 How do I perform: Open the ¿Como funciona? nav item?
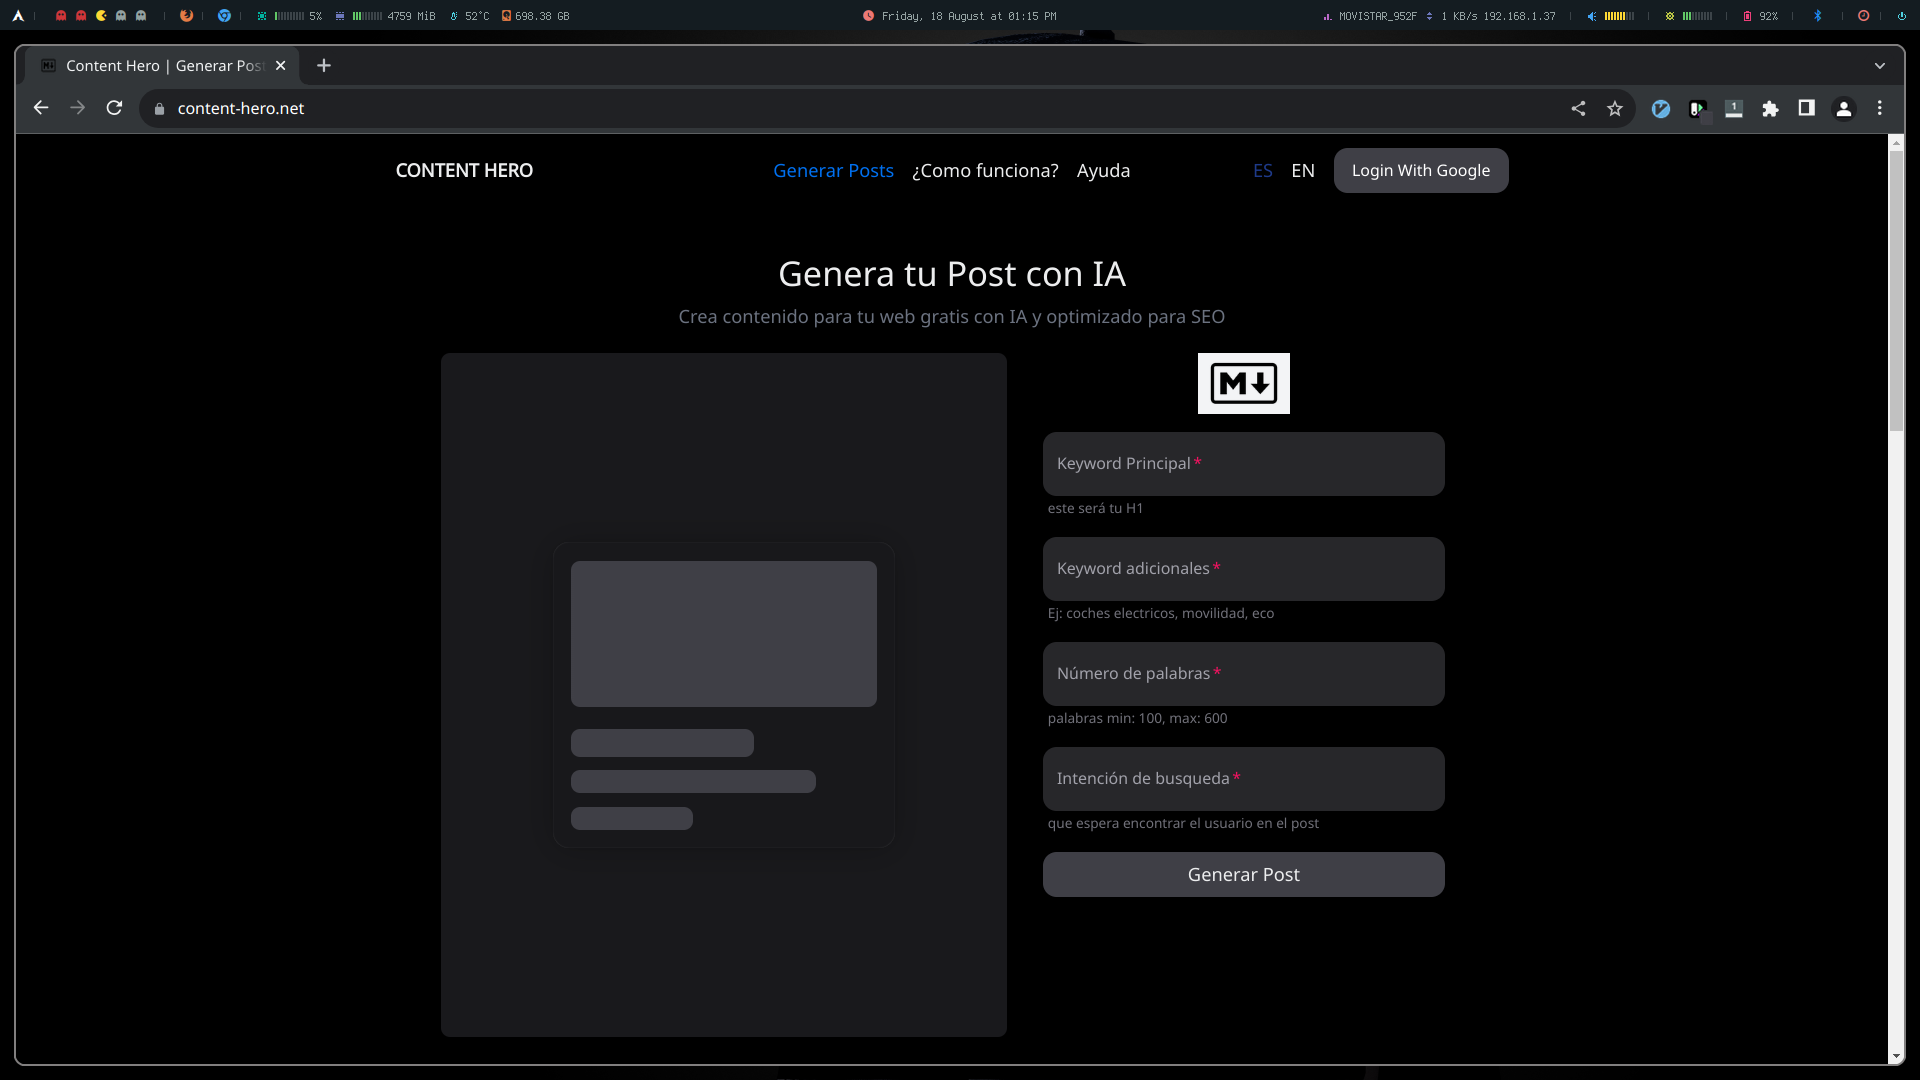coord(985,171)
